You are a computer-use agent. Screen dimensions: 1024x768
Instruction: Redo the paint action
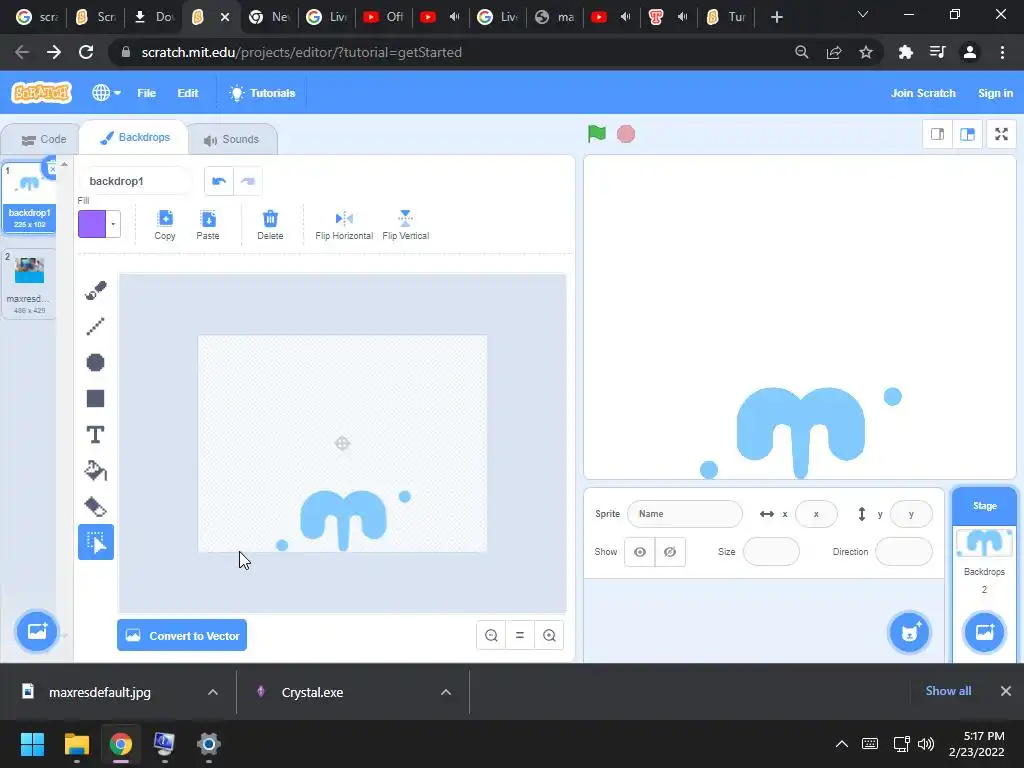click(x=248, y=181)
